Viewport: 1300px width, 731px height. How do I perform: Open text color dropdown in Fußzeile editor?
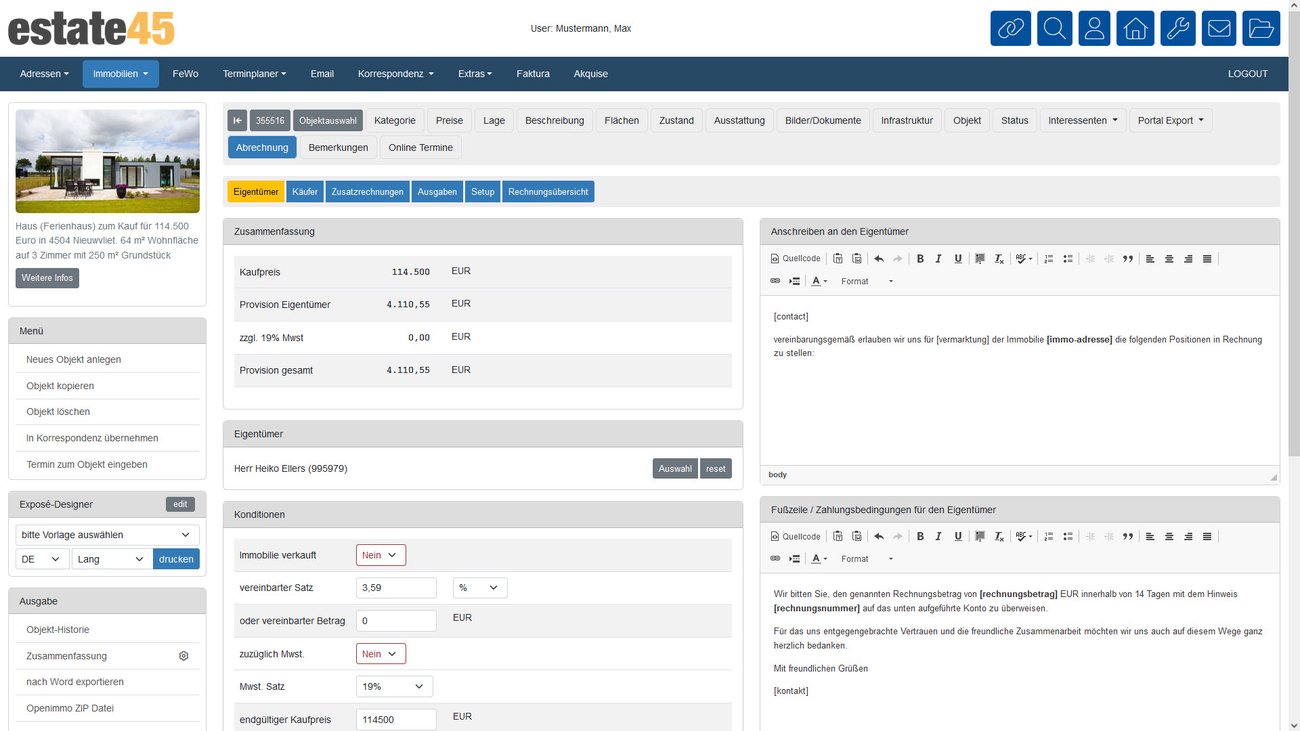coord(819,559)
